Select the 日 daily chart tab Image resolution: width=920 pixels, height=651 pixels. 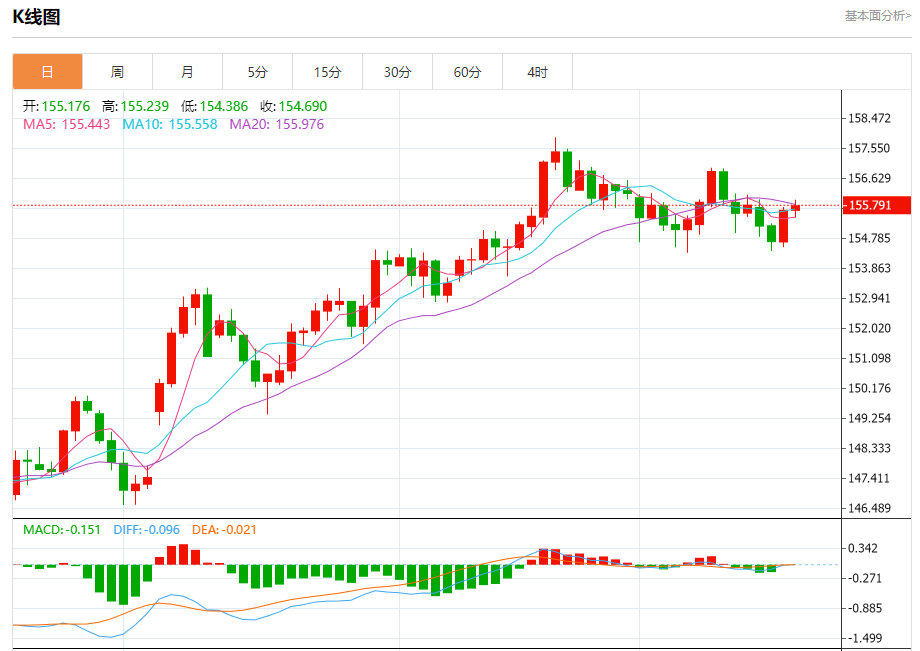[x=47, y=72]
